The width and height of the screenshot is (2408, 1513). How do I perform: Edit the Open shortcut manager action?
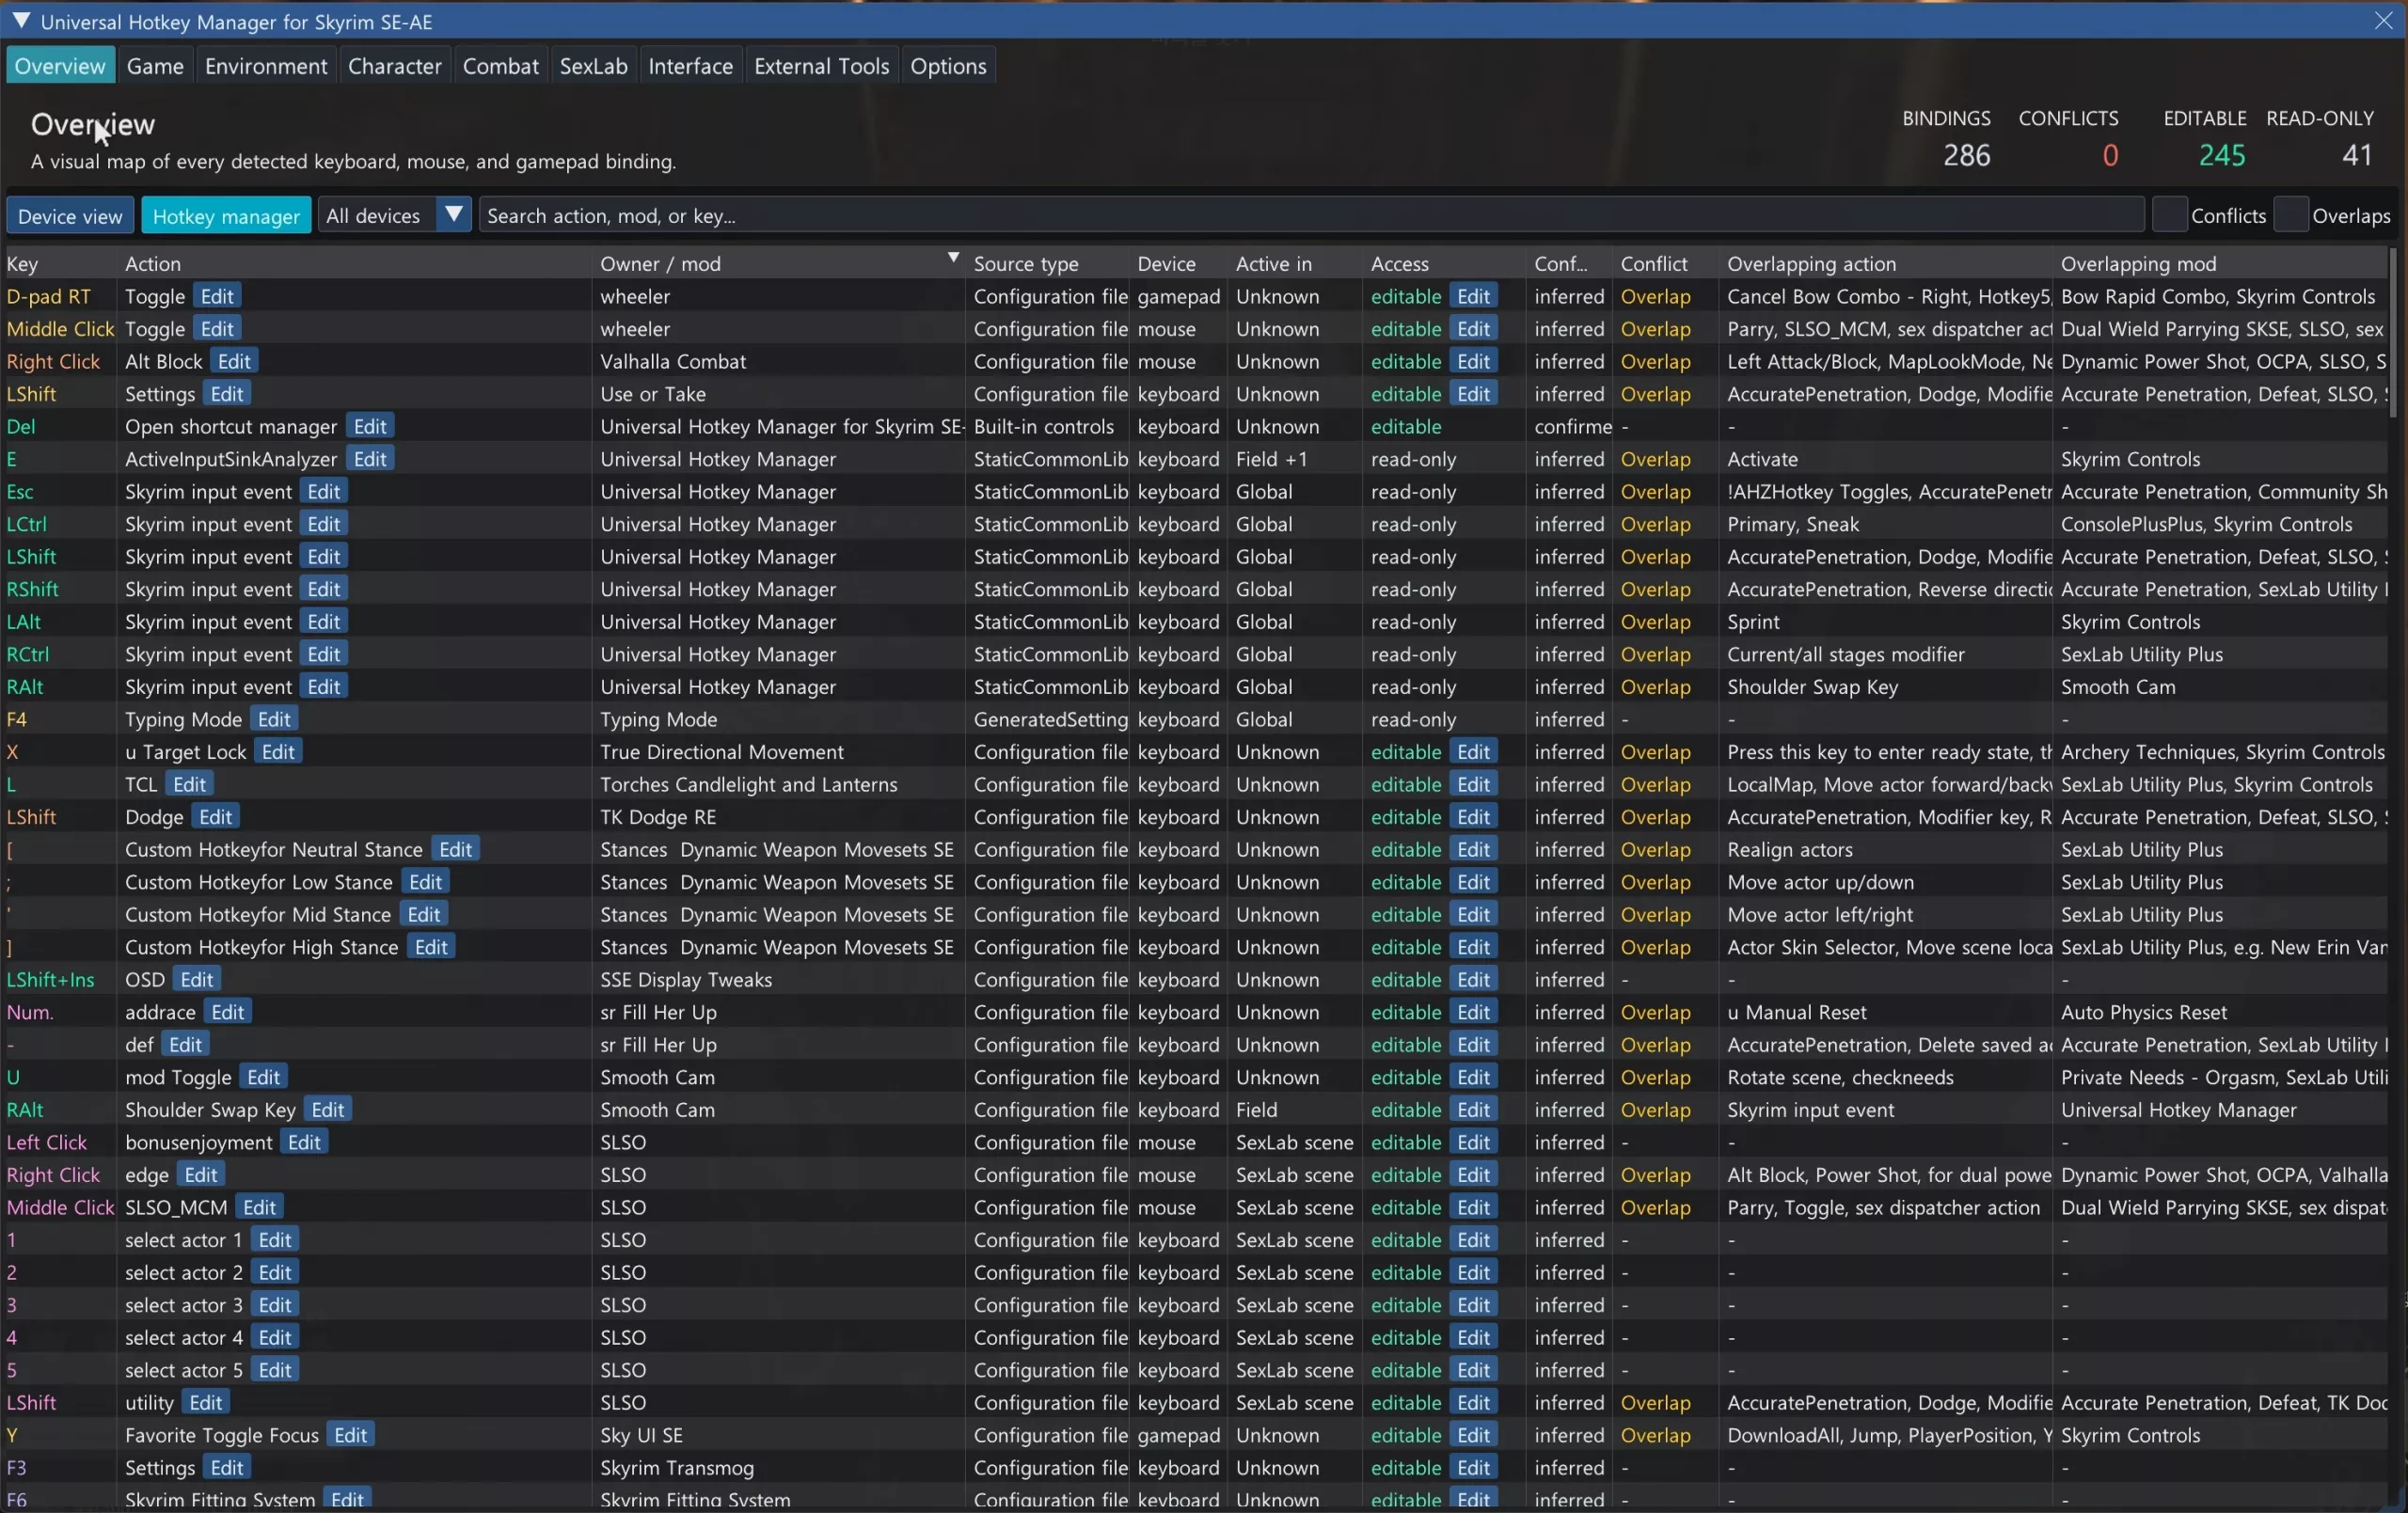370,426
